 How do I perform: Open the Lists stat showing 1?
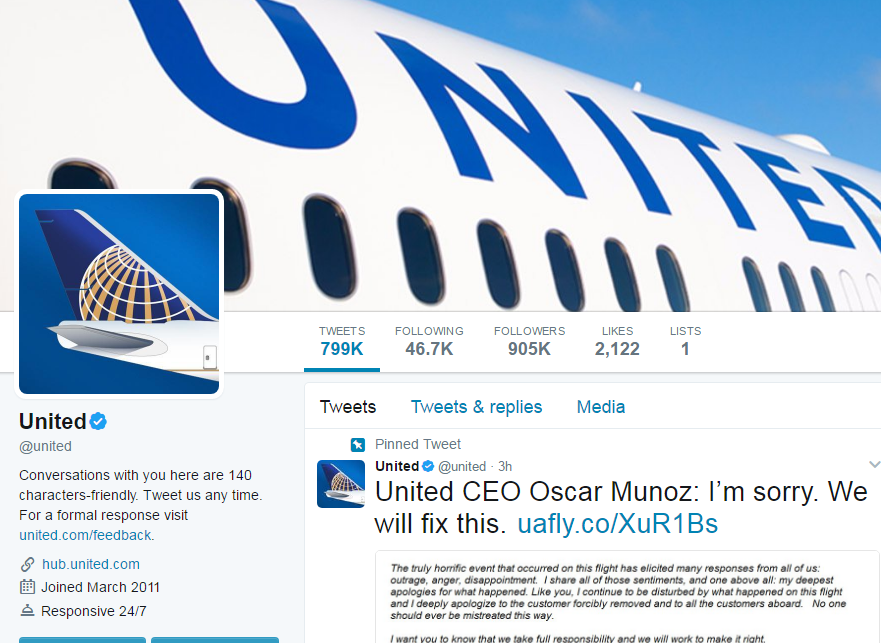(x=685, y=341)
